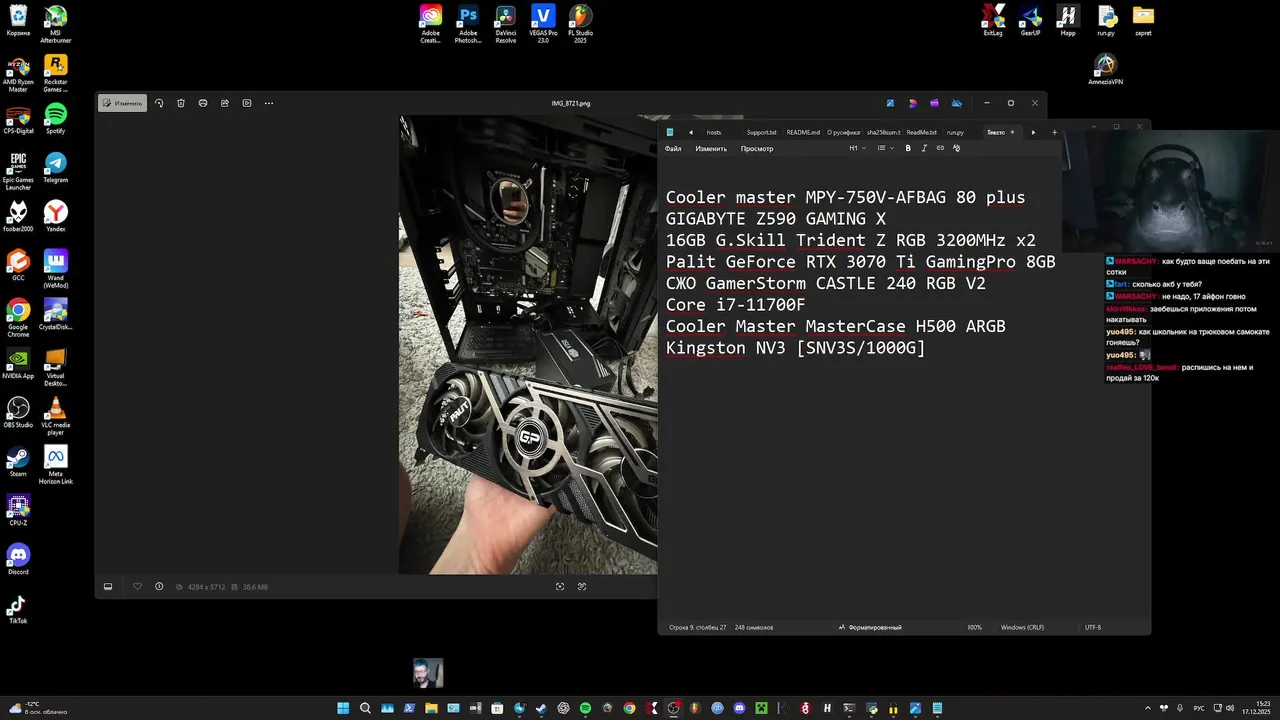The image size is (1280, 720).
Task: Switch to ReadMe.txt tab in Notepad
Action: 922,132
